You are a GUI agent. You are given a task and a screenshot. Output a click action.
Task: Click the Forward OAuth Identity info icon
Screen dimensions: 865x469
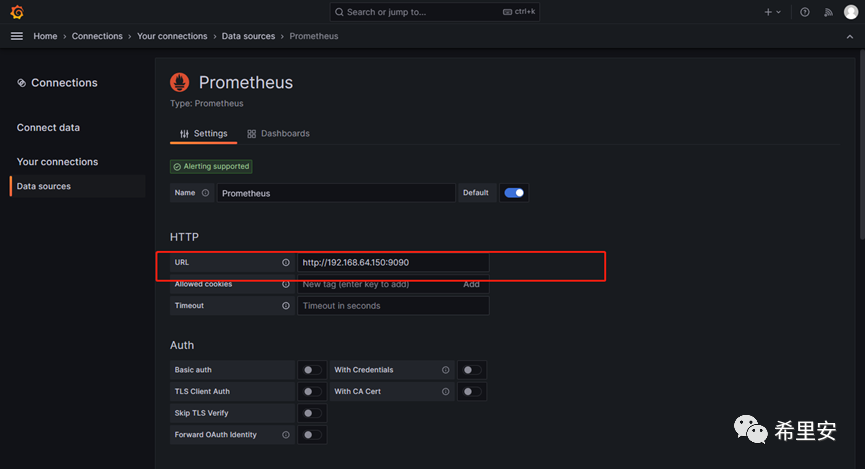(x=286, y=435)
